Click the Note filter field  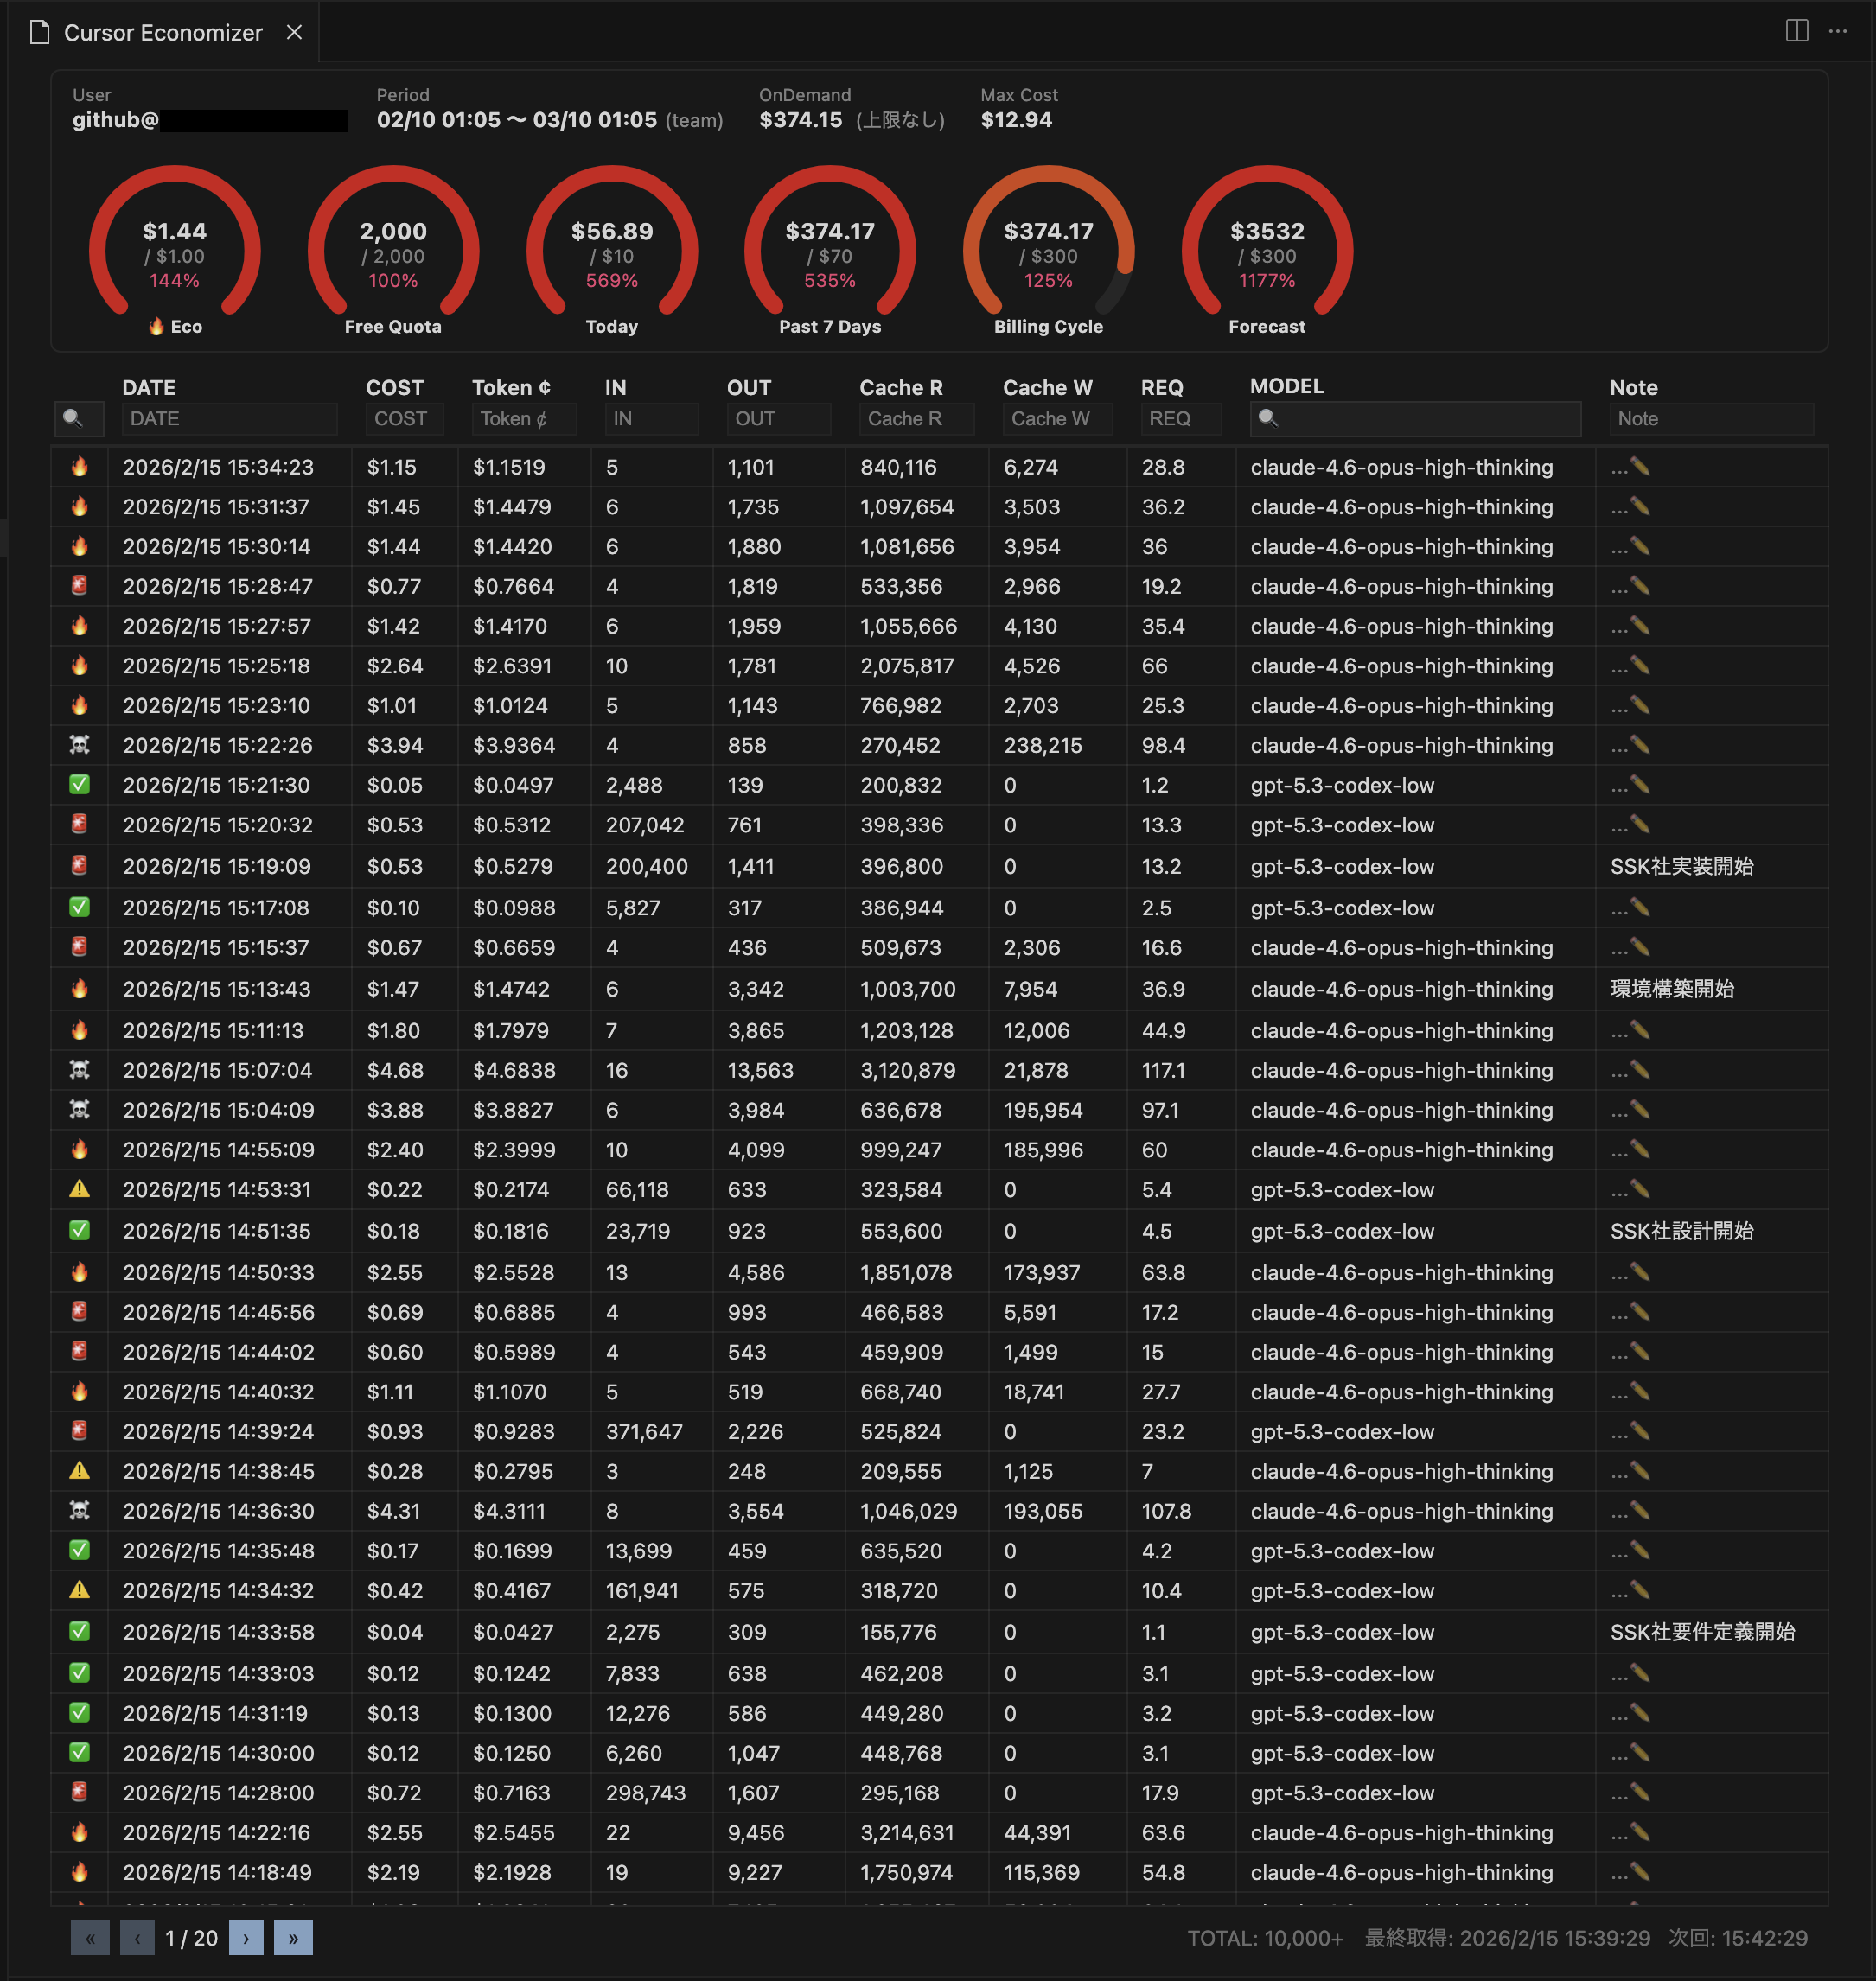(x=1712, y=419)
